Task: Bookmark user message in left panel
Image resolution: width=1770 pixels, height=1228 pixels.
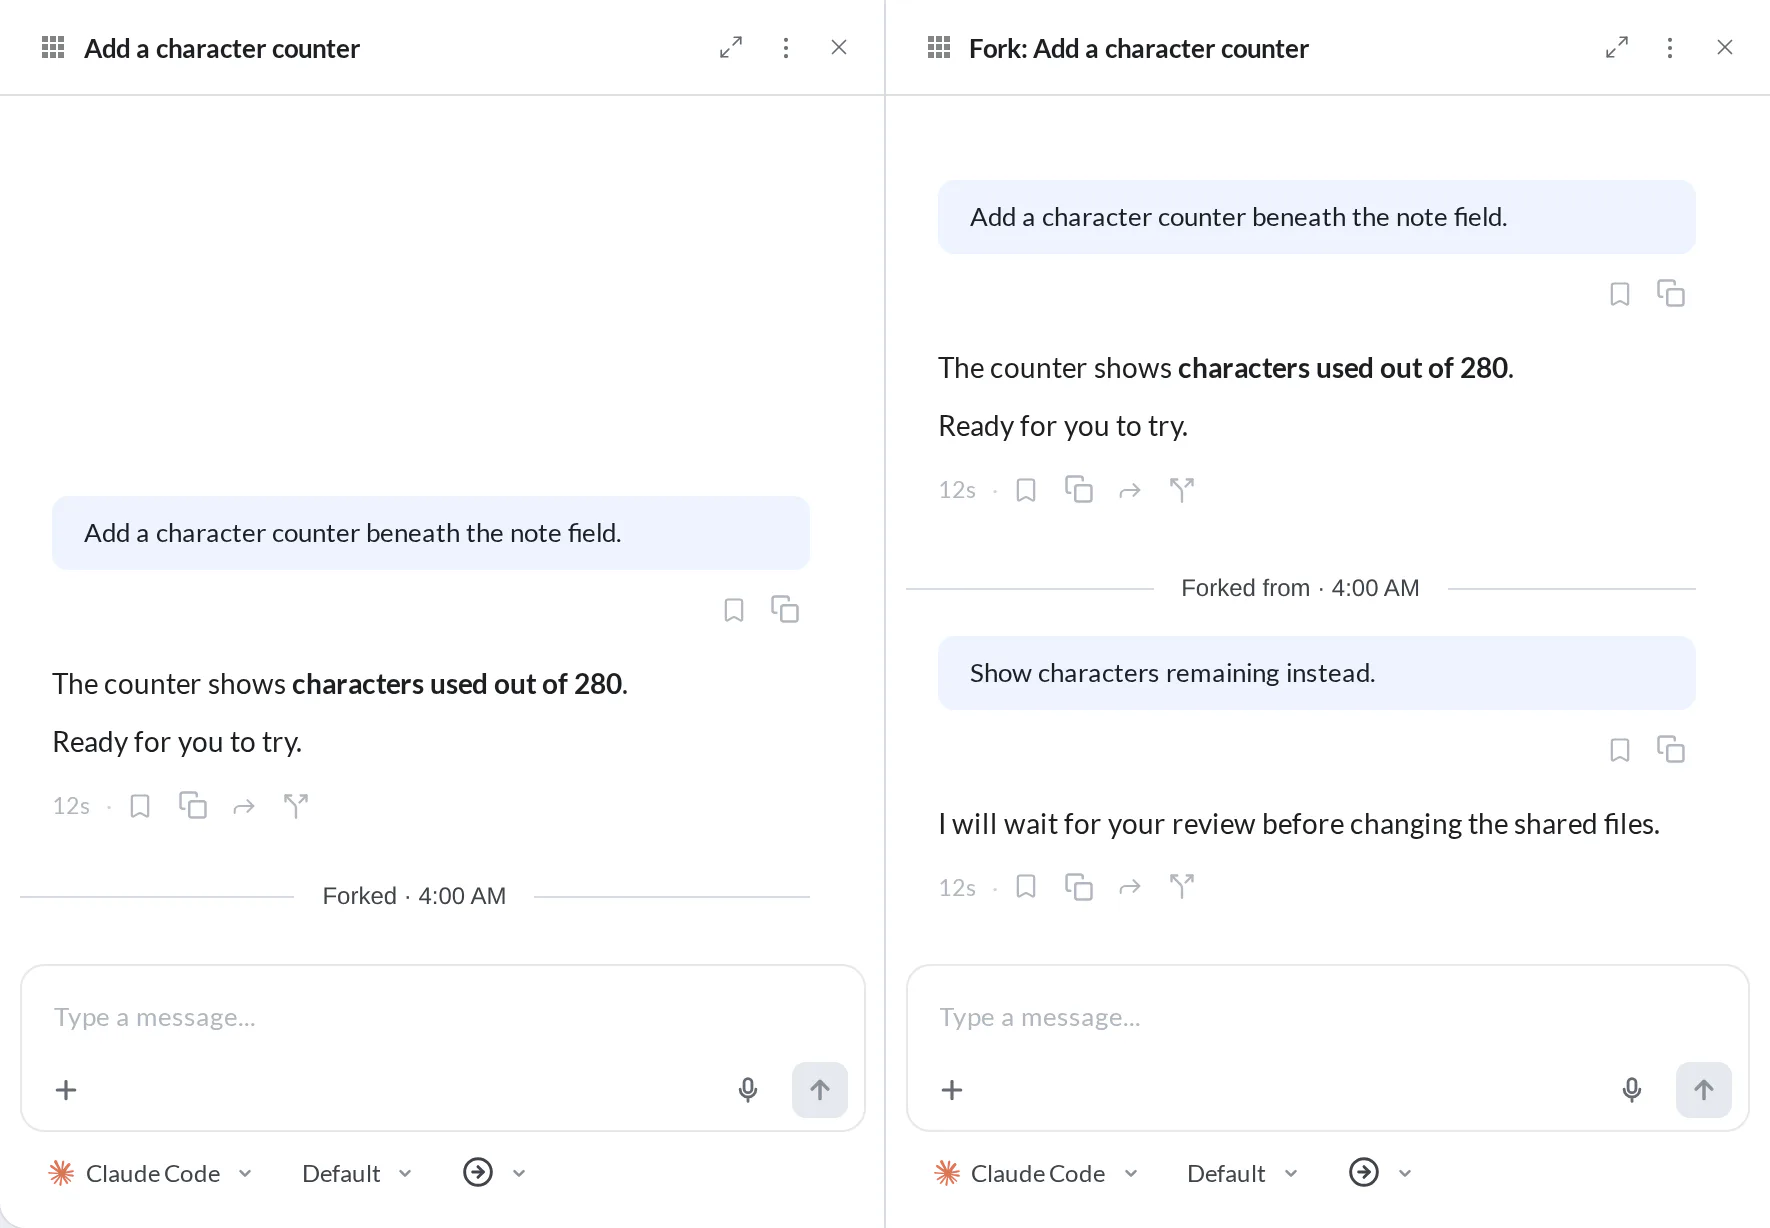Action: [734, 610]
